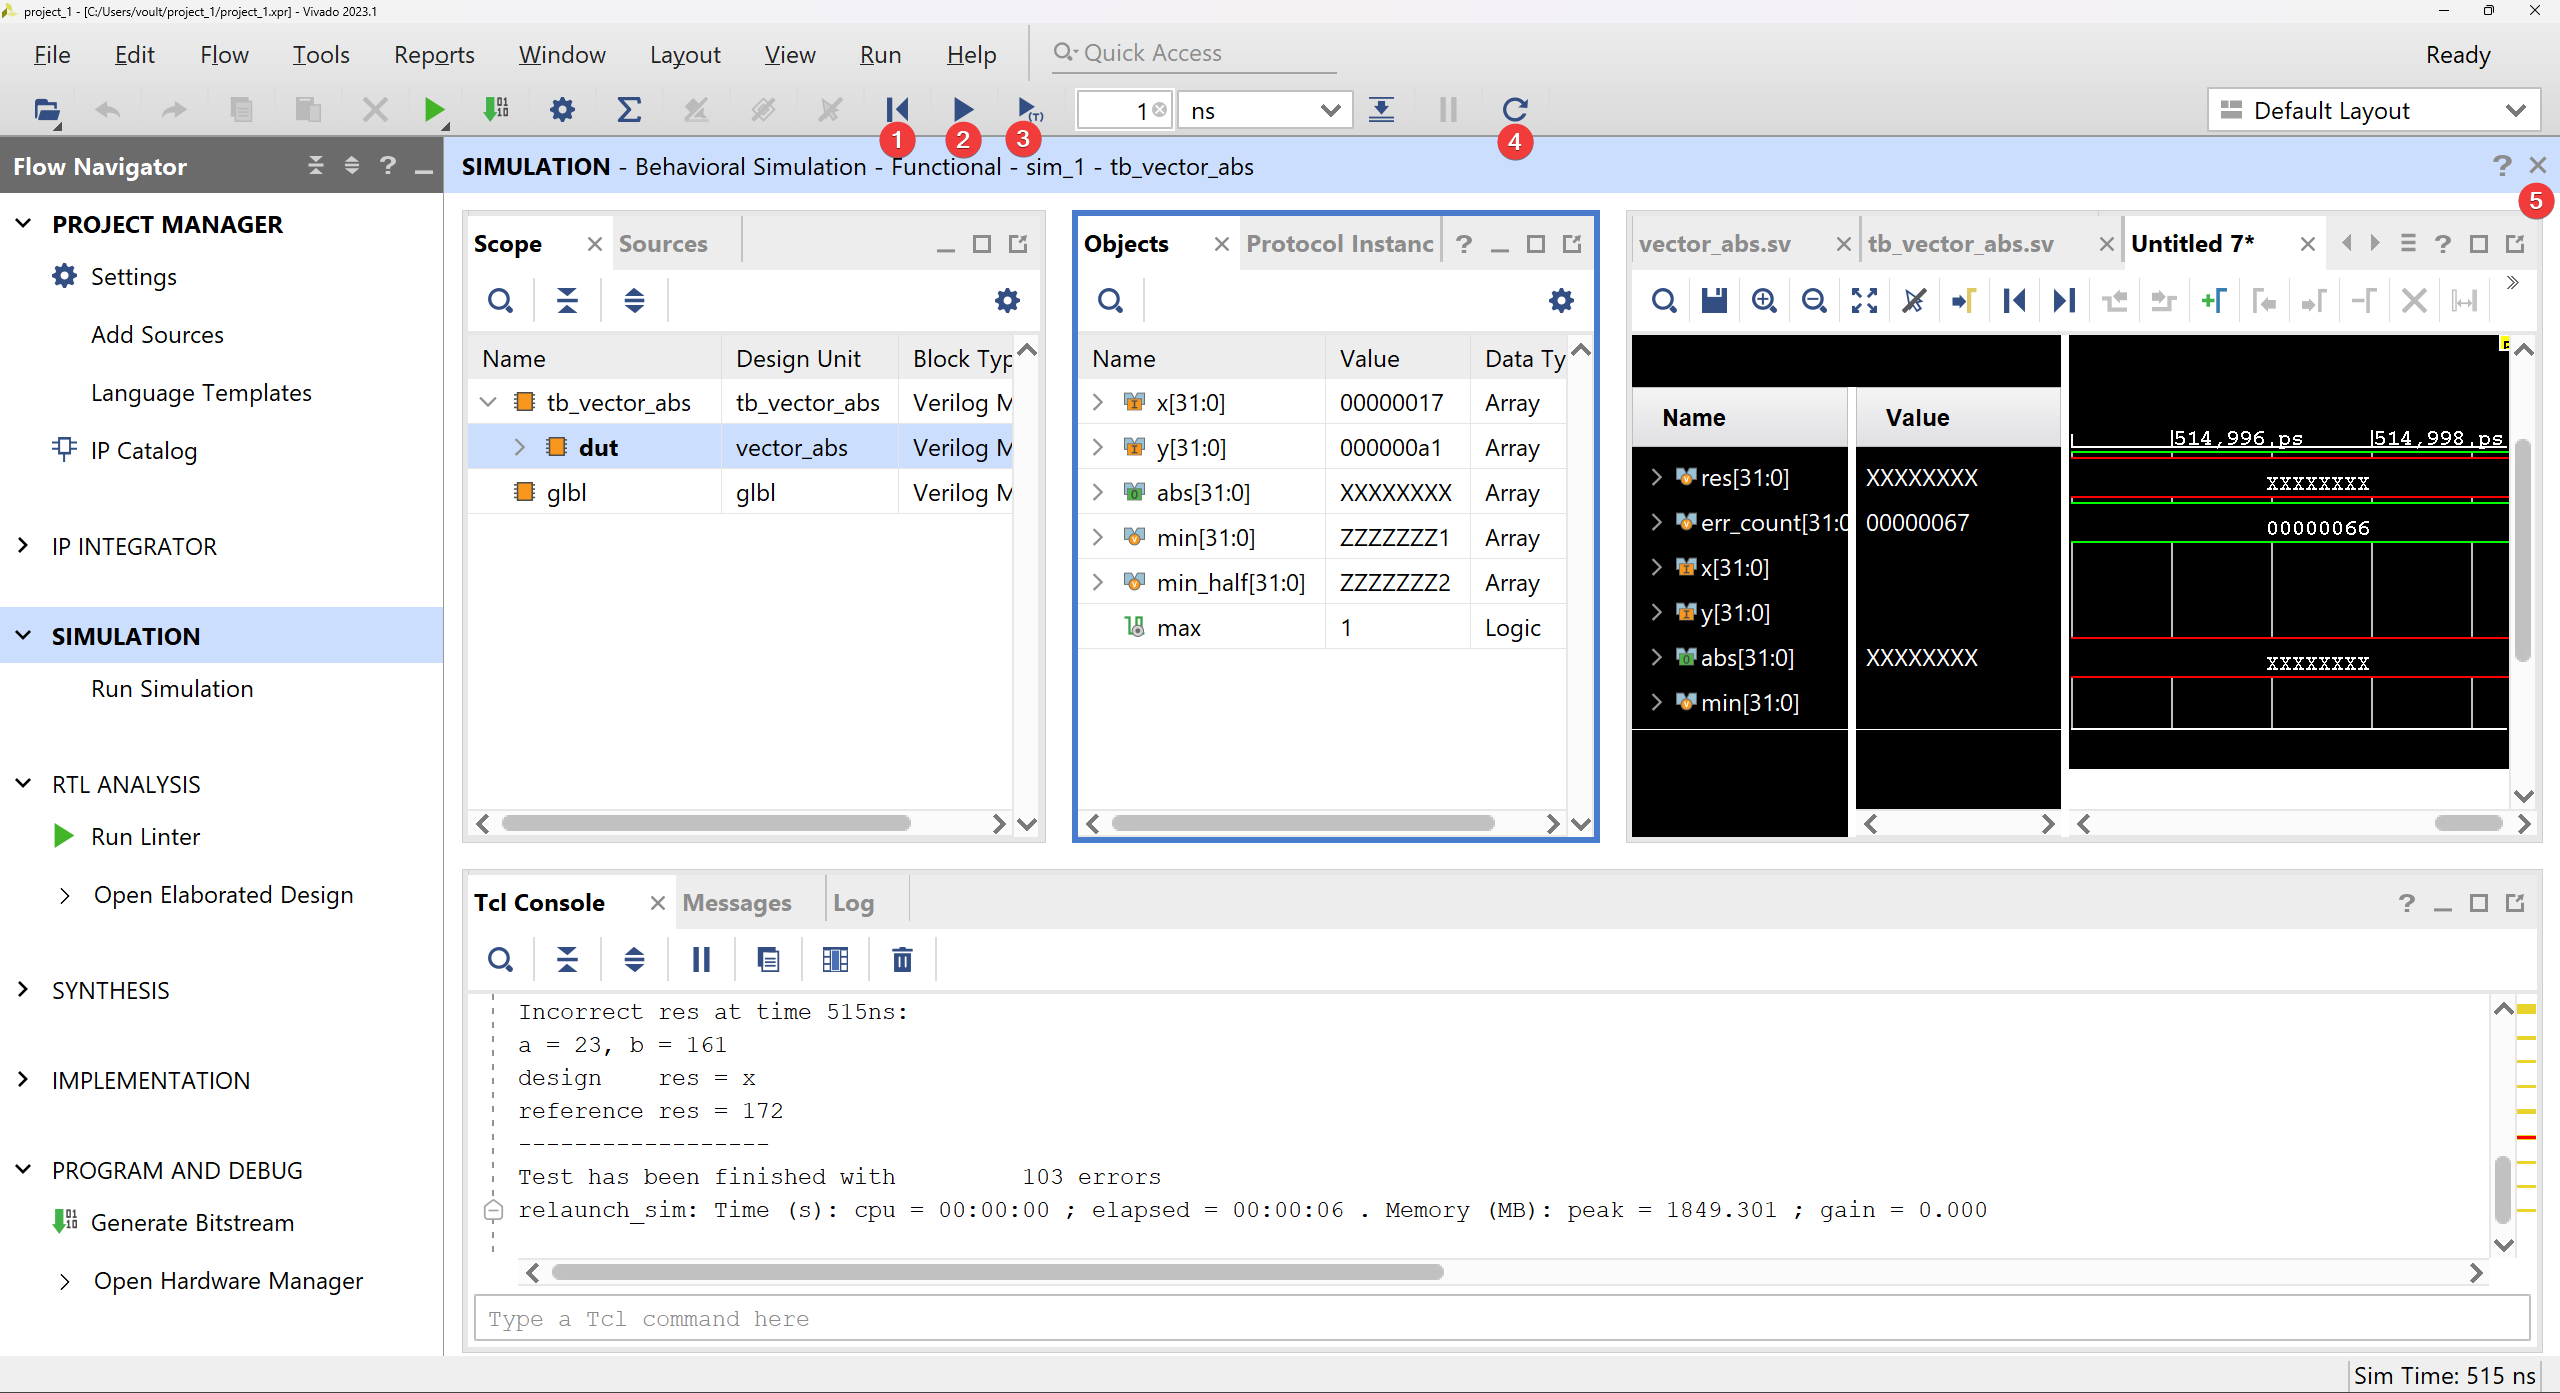The width and height of the screenshot is (2560, 1393).
Task: Click Run Simulation in Flow Navigator
Action: (x=171, y=688)
